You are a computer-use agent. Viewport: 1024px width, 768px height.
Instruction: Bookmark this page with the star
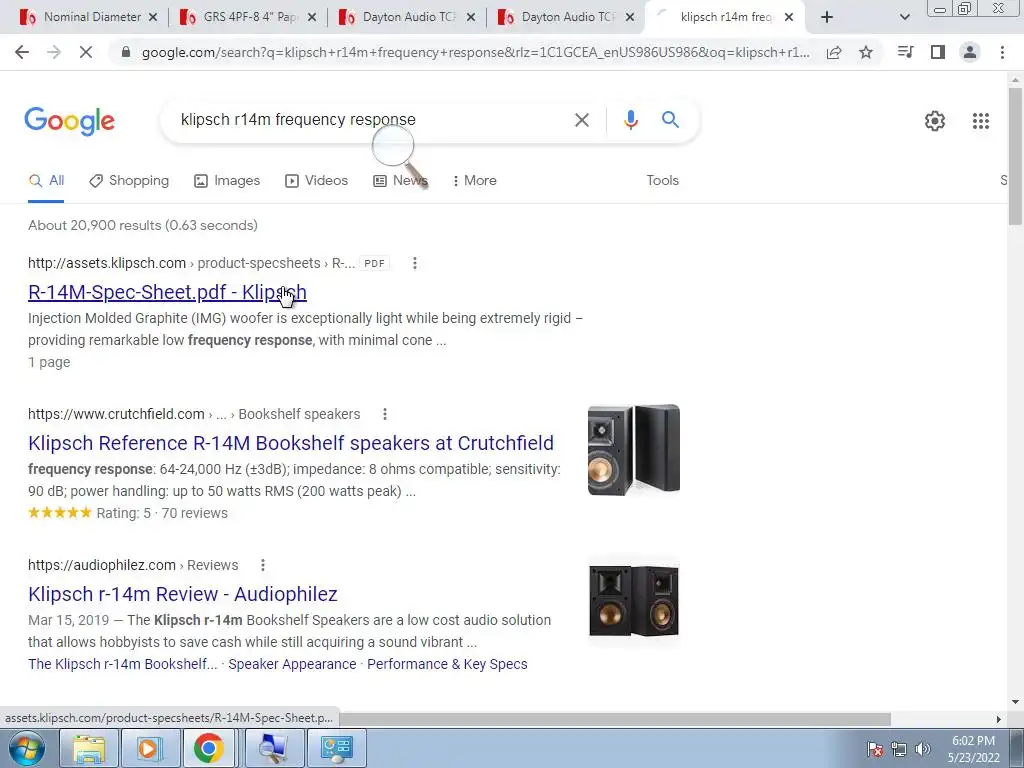tap(866, 52)
